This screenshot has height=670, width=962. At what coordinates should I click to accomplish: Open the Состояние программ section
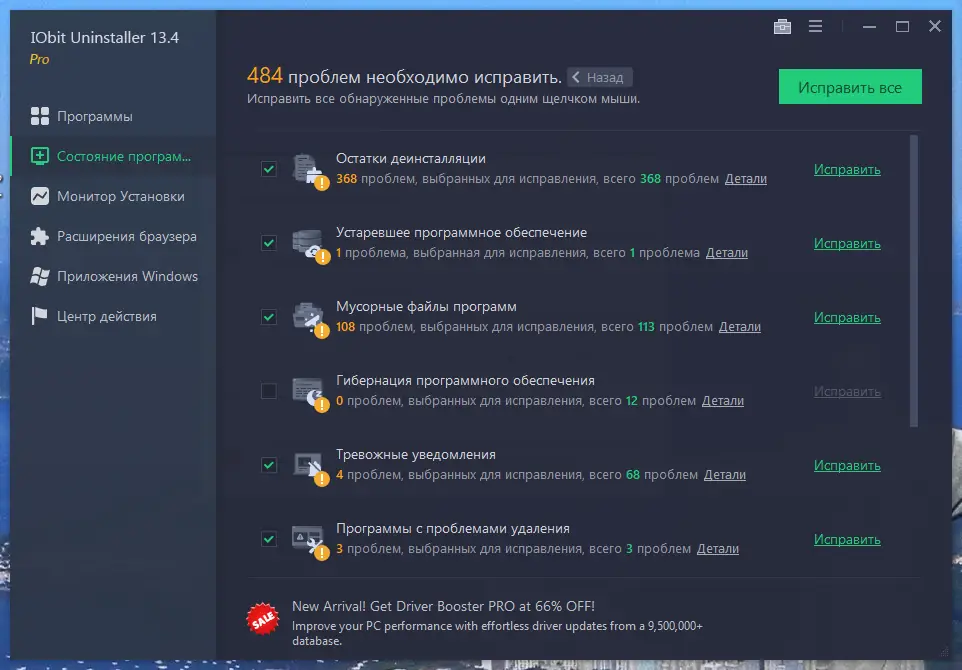pyautogui.click(x=113, y=156)
